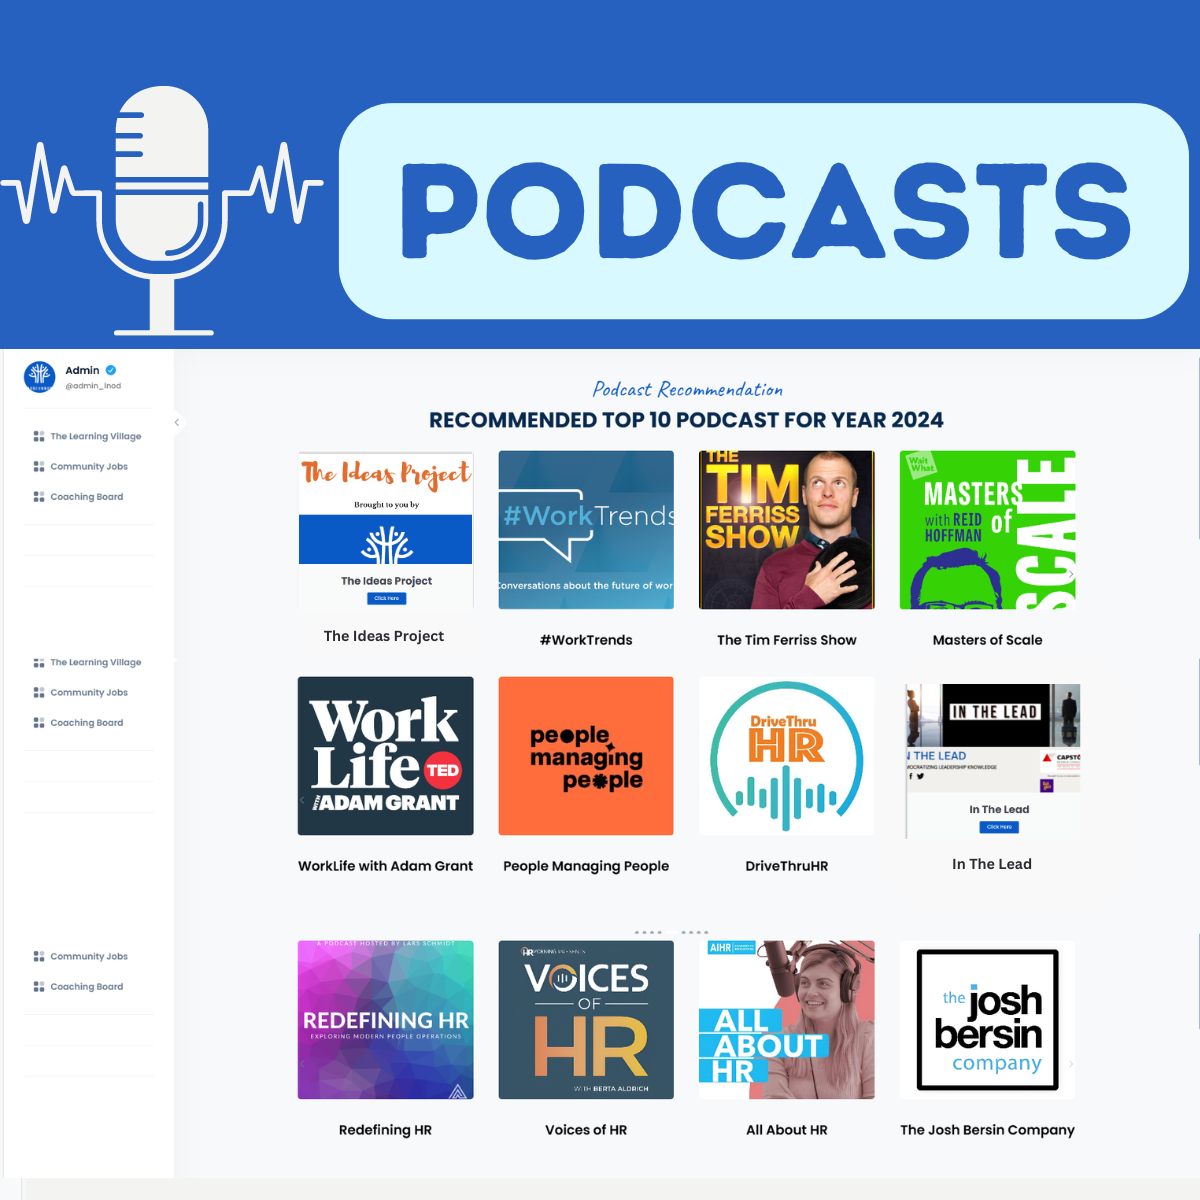This screenshot has width=1200, height=1200.
Task: Open the Redefining HR purple cover
Action: tap(386, 1020)
